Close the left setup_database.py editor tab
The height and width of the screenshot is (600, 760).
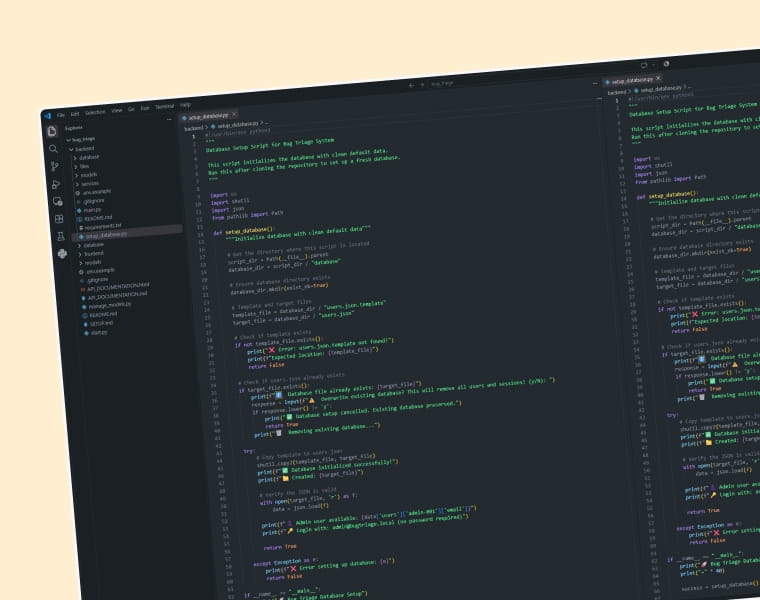pyautogui.click(x=234, y=114)
